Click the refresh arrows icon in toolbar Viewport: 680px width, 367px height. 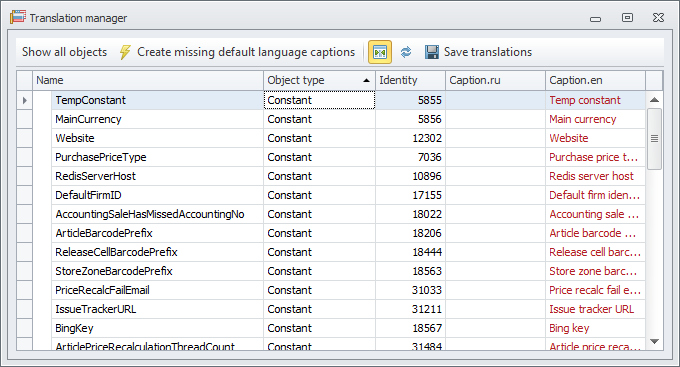pos(406,52)
